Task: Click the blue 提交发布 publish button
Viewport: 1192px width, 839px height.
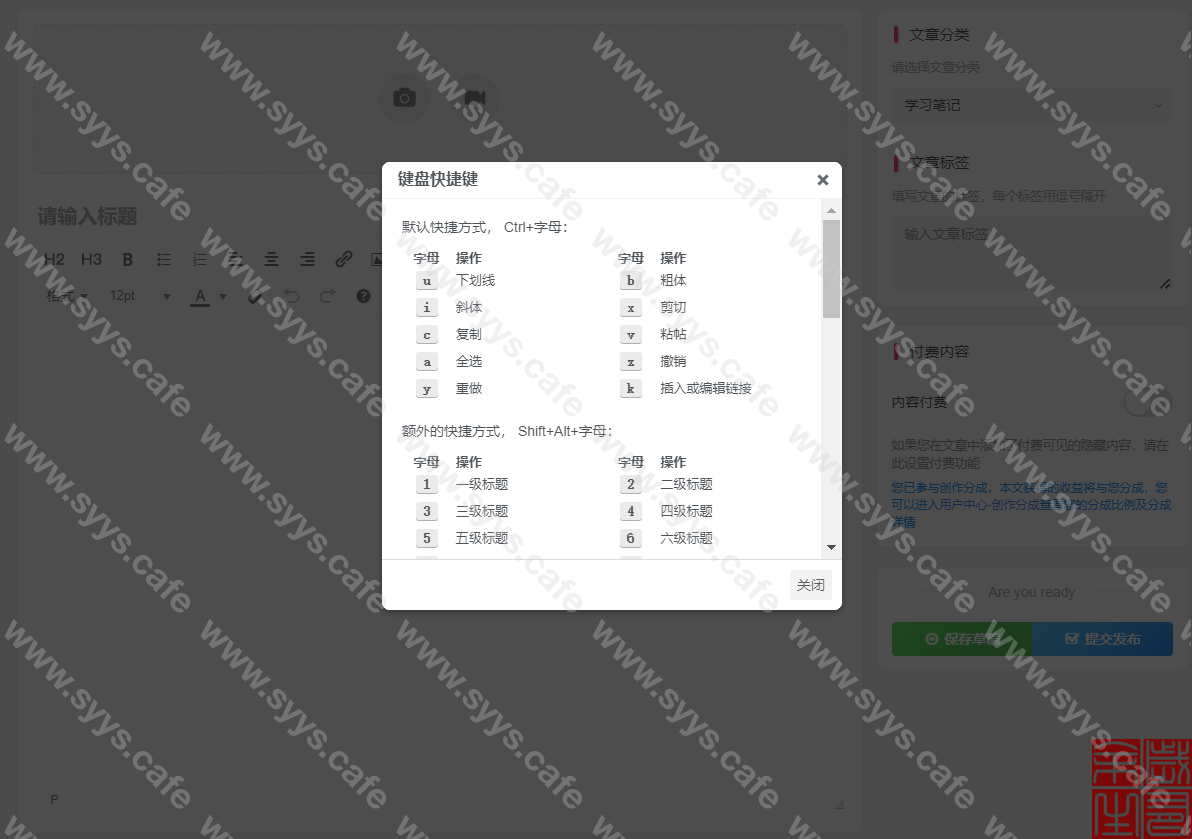Action: 1102,639
